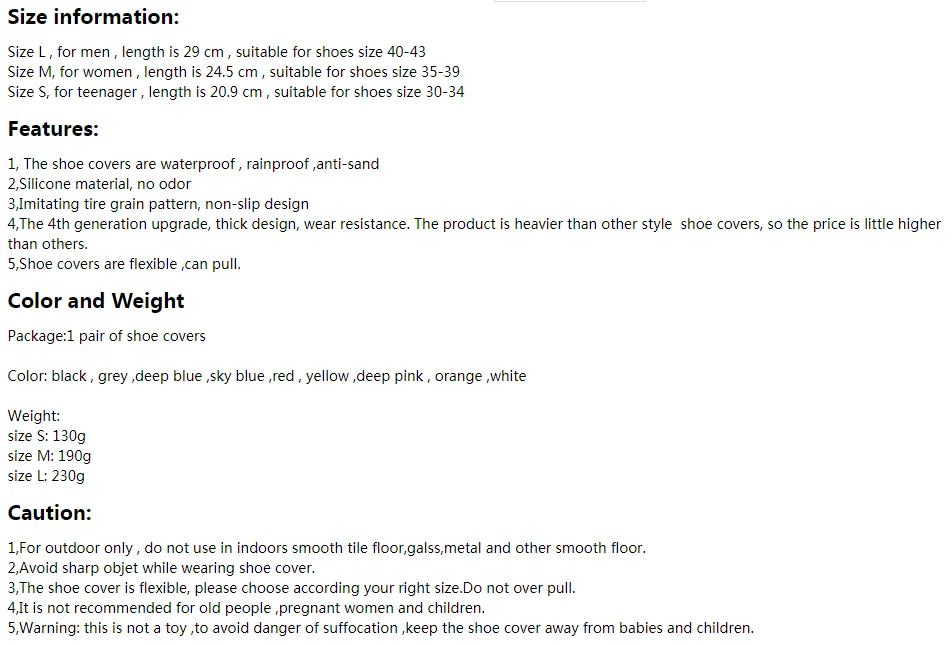This screenshot has width=952, height=645.
Task: Click the Size S teenager length line
Action: click(x=236, y=92)
